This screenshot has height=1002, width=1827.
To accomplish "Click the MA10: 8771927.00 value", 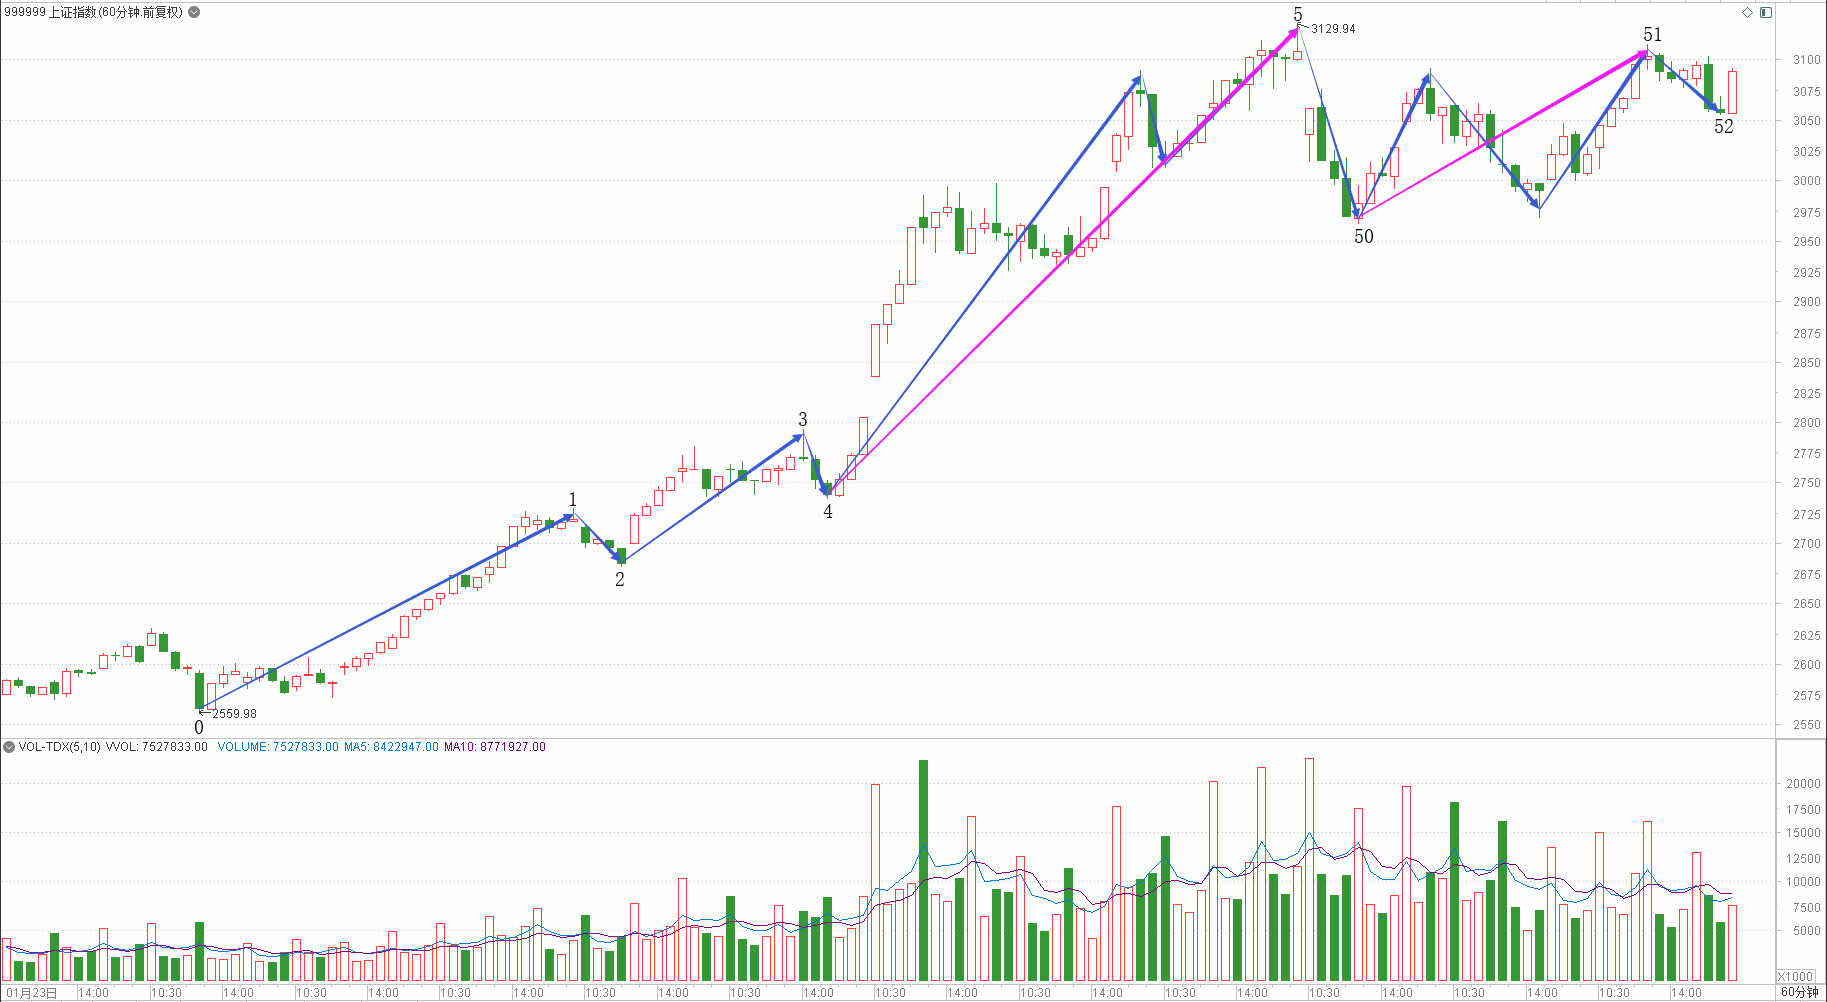I will [495, 747].
